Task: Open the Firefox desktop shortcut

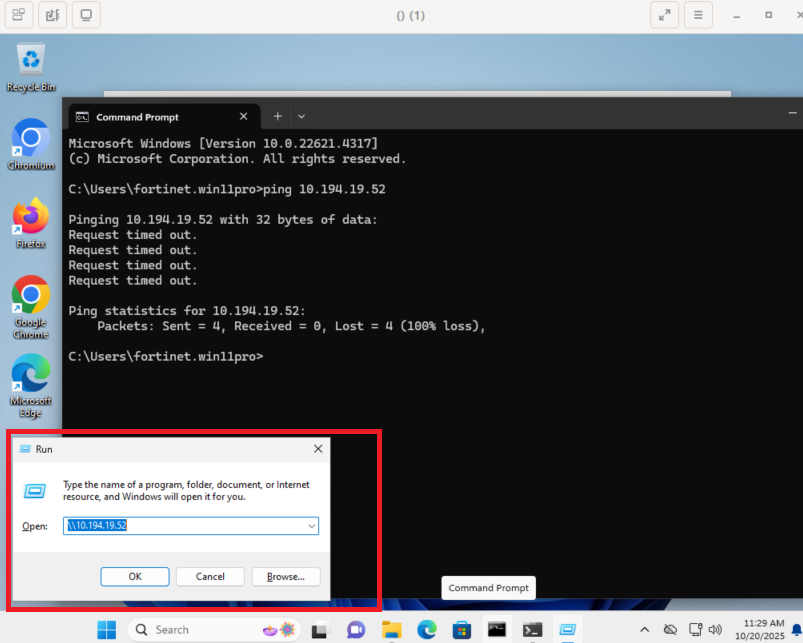Action: click(31, 224)
